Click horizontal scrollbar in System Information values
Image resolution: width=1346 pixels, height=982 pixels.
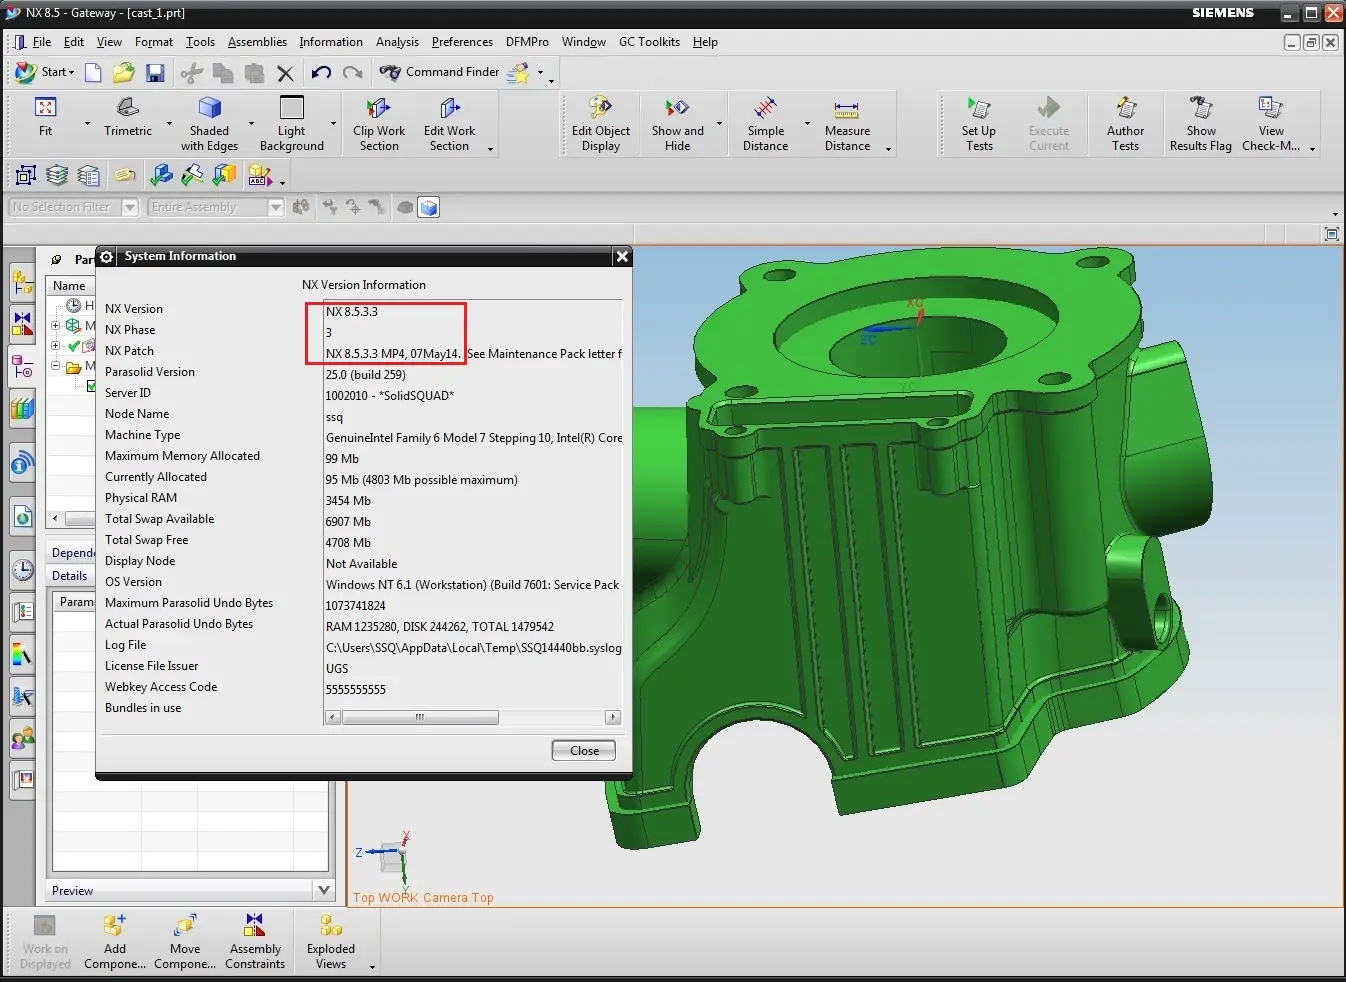(420, 718)
